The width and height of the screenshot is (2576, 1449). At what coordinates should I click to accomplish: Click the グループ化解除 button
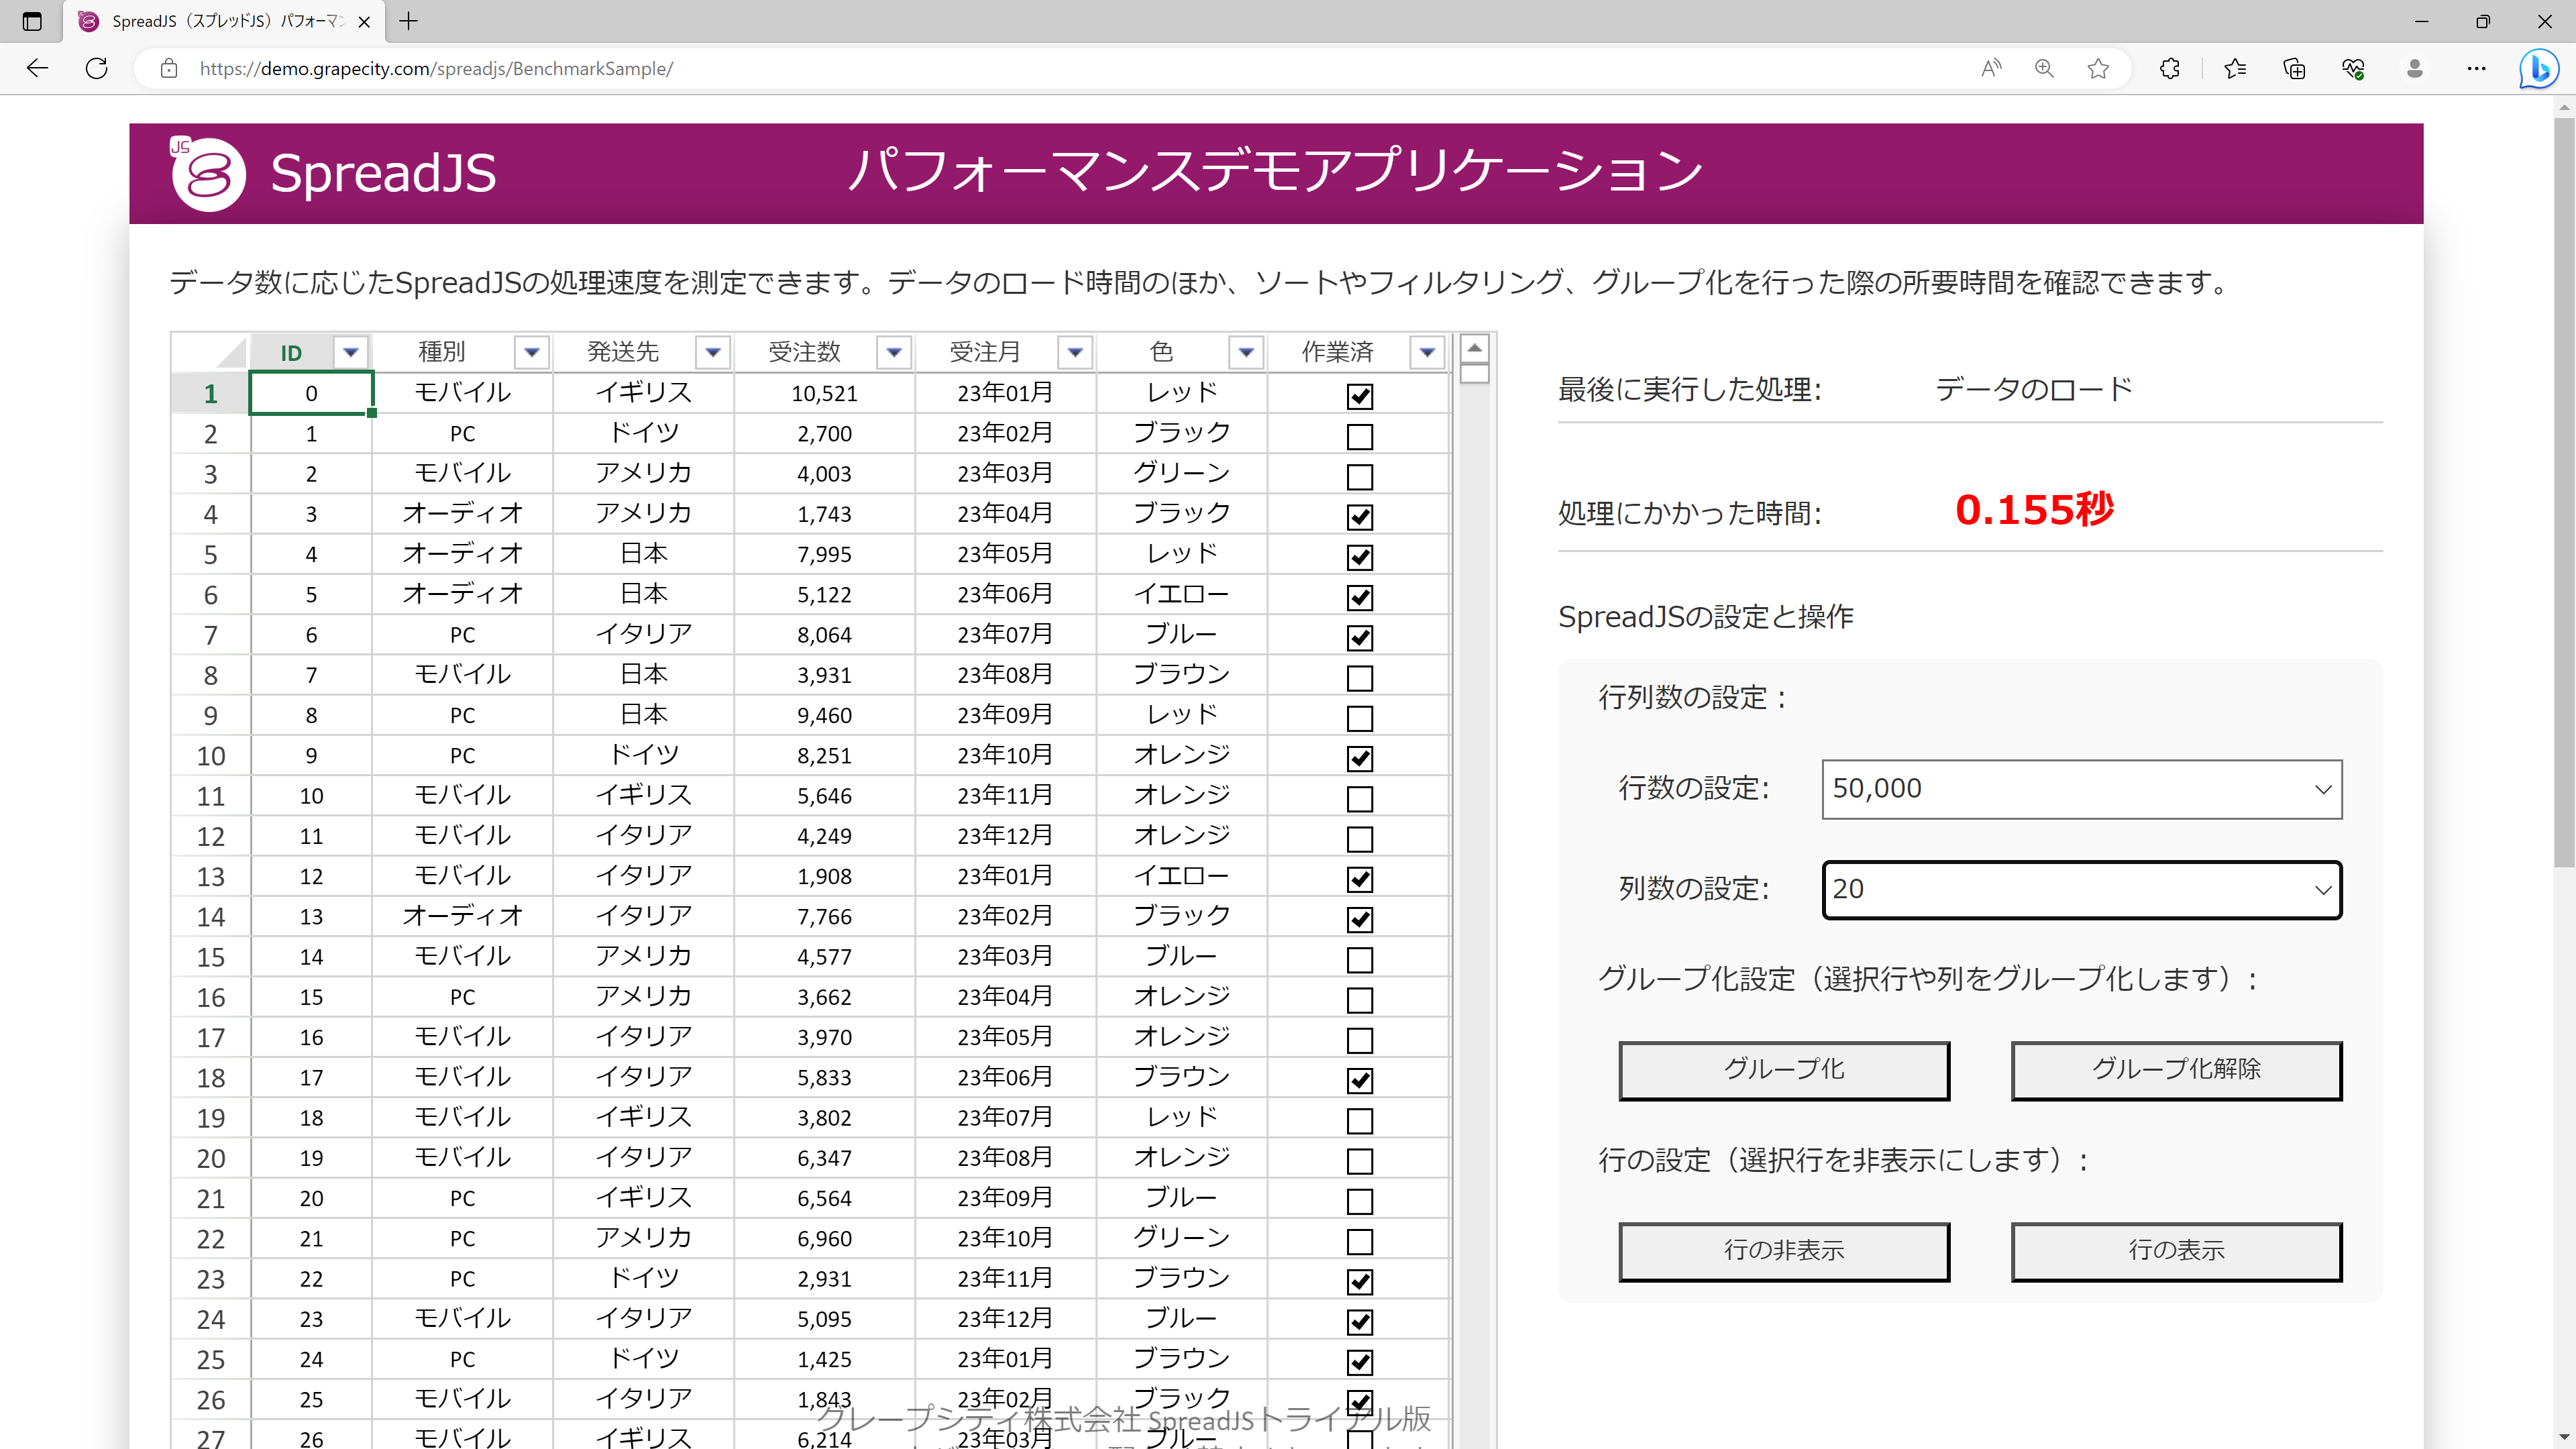point(2176,1070)
